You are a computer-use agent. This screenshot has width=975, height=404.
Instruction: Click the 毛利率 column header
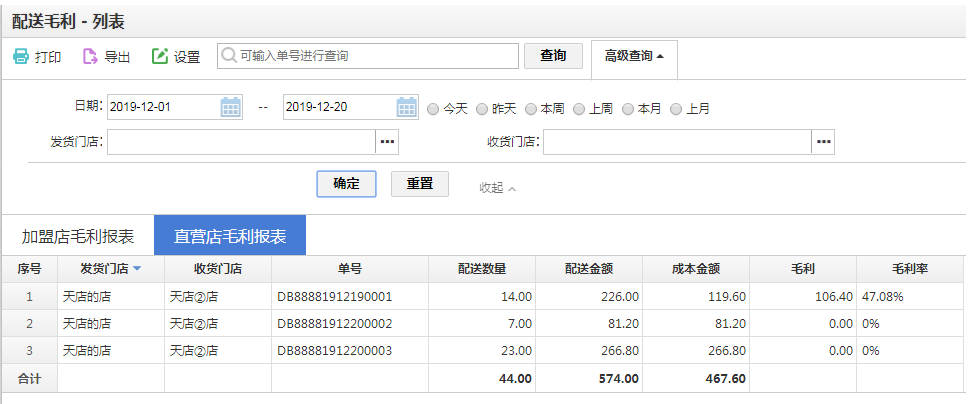(910, 269)
